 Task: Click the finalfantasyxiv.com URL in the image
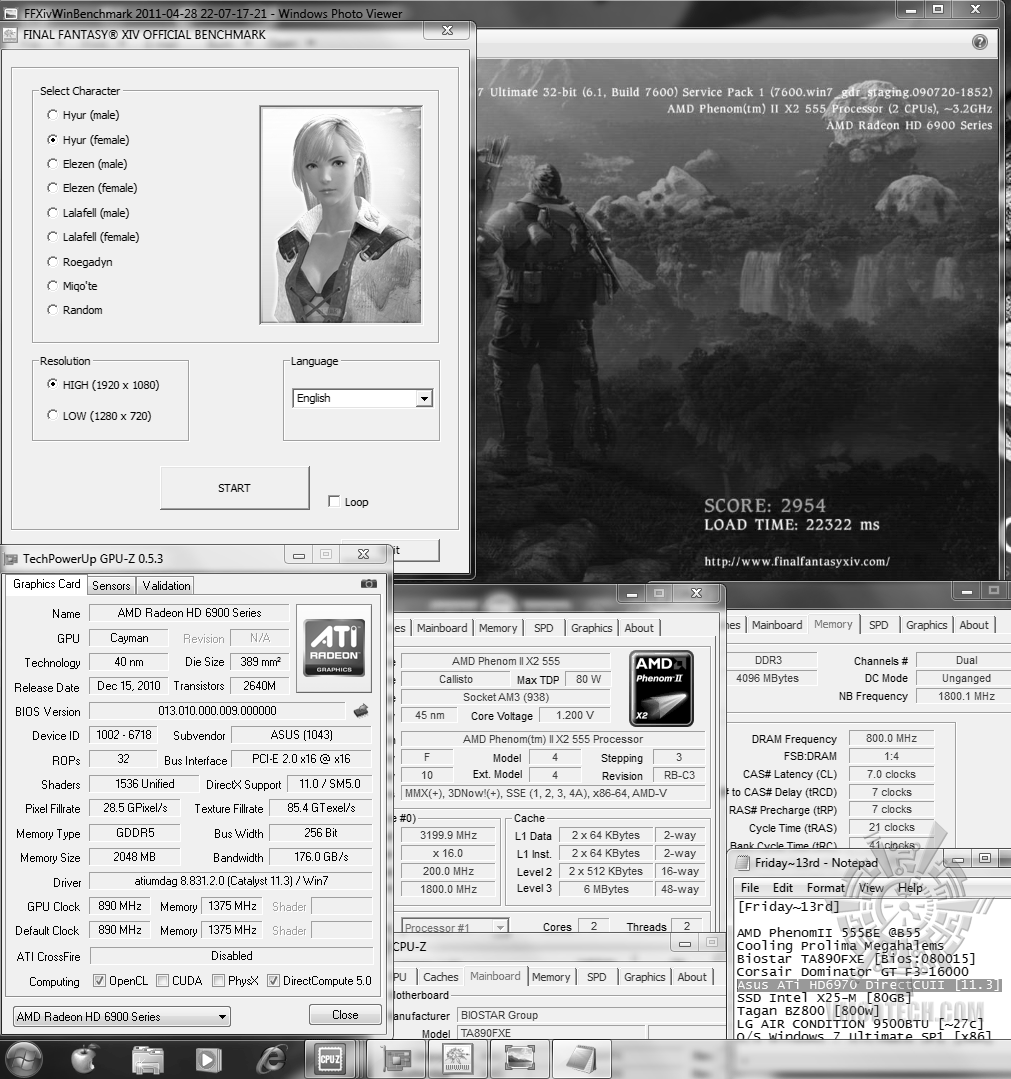797,562
